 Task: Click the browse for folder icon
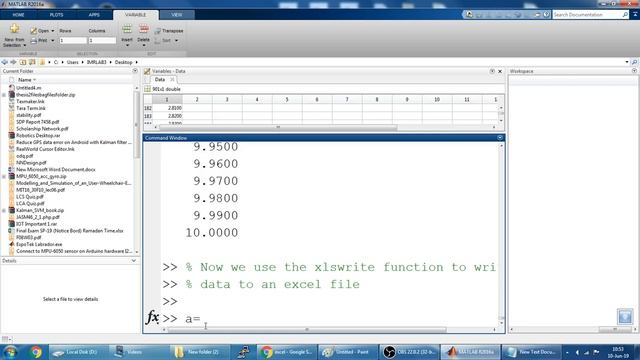click(x=32, y=62)
